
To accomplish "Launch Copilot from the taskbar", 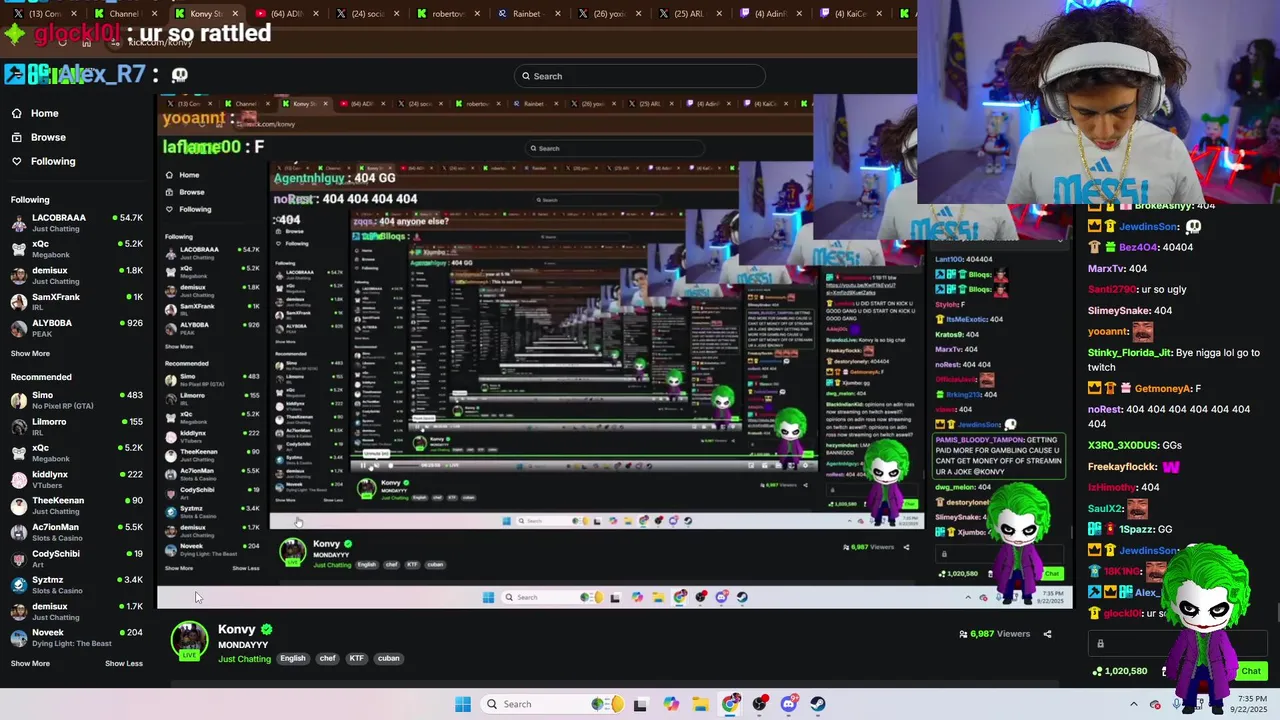I will tap(671, 704).
